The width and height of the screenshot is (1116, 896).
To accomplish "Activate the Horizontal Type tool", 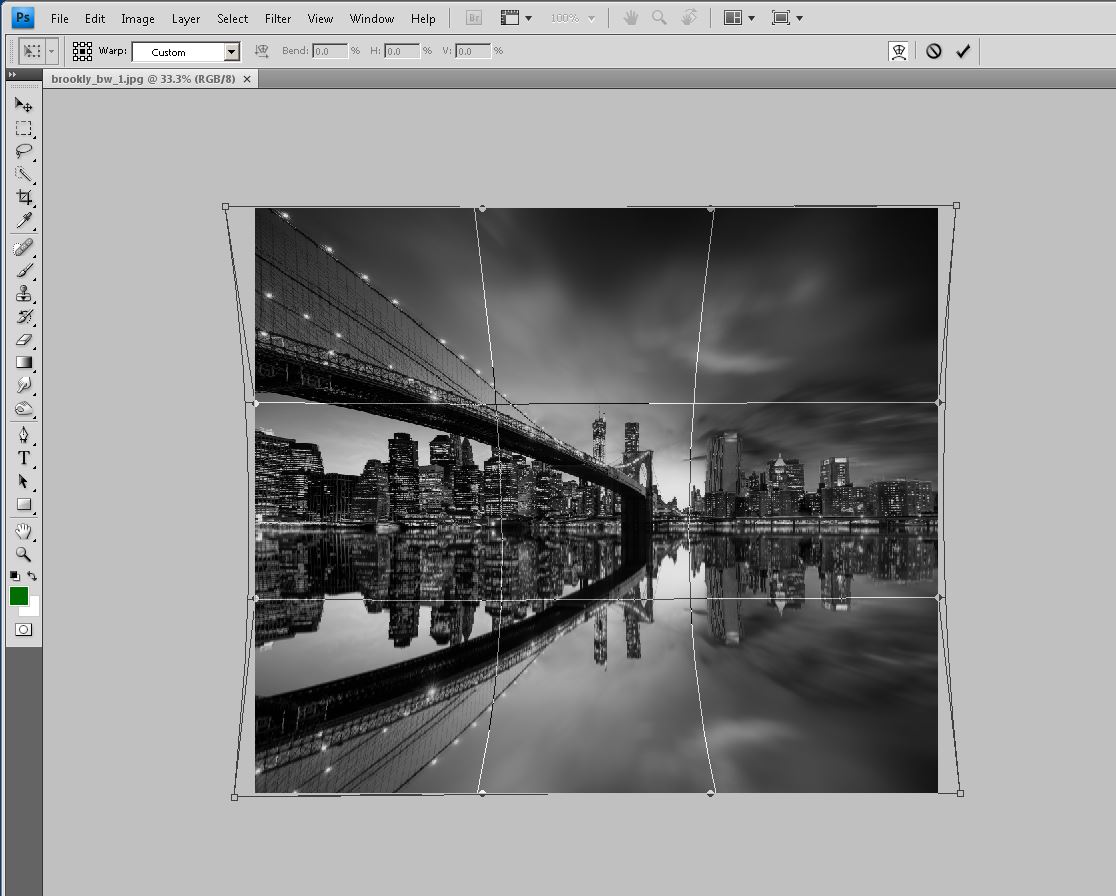I will (23, 458).
